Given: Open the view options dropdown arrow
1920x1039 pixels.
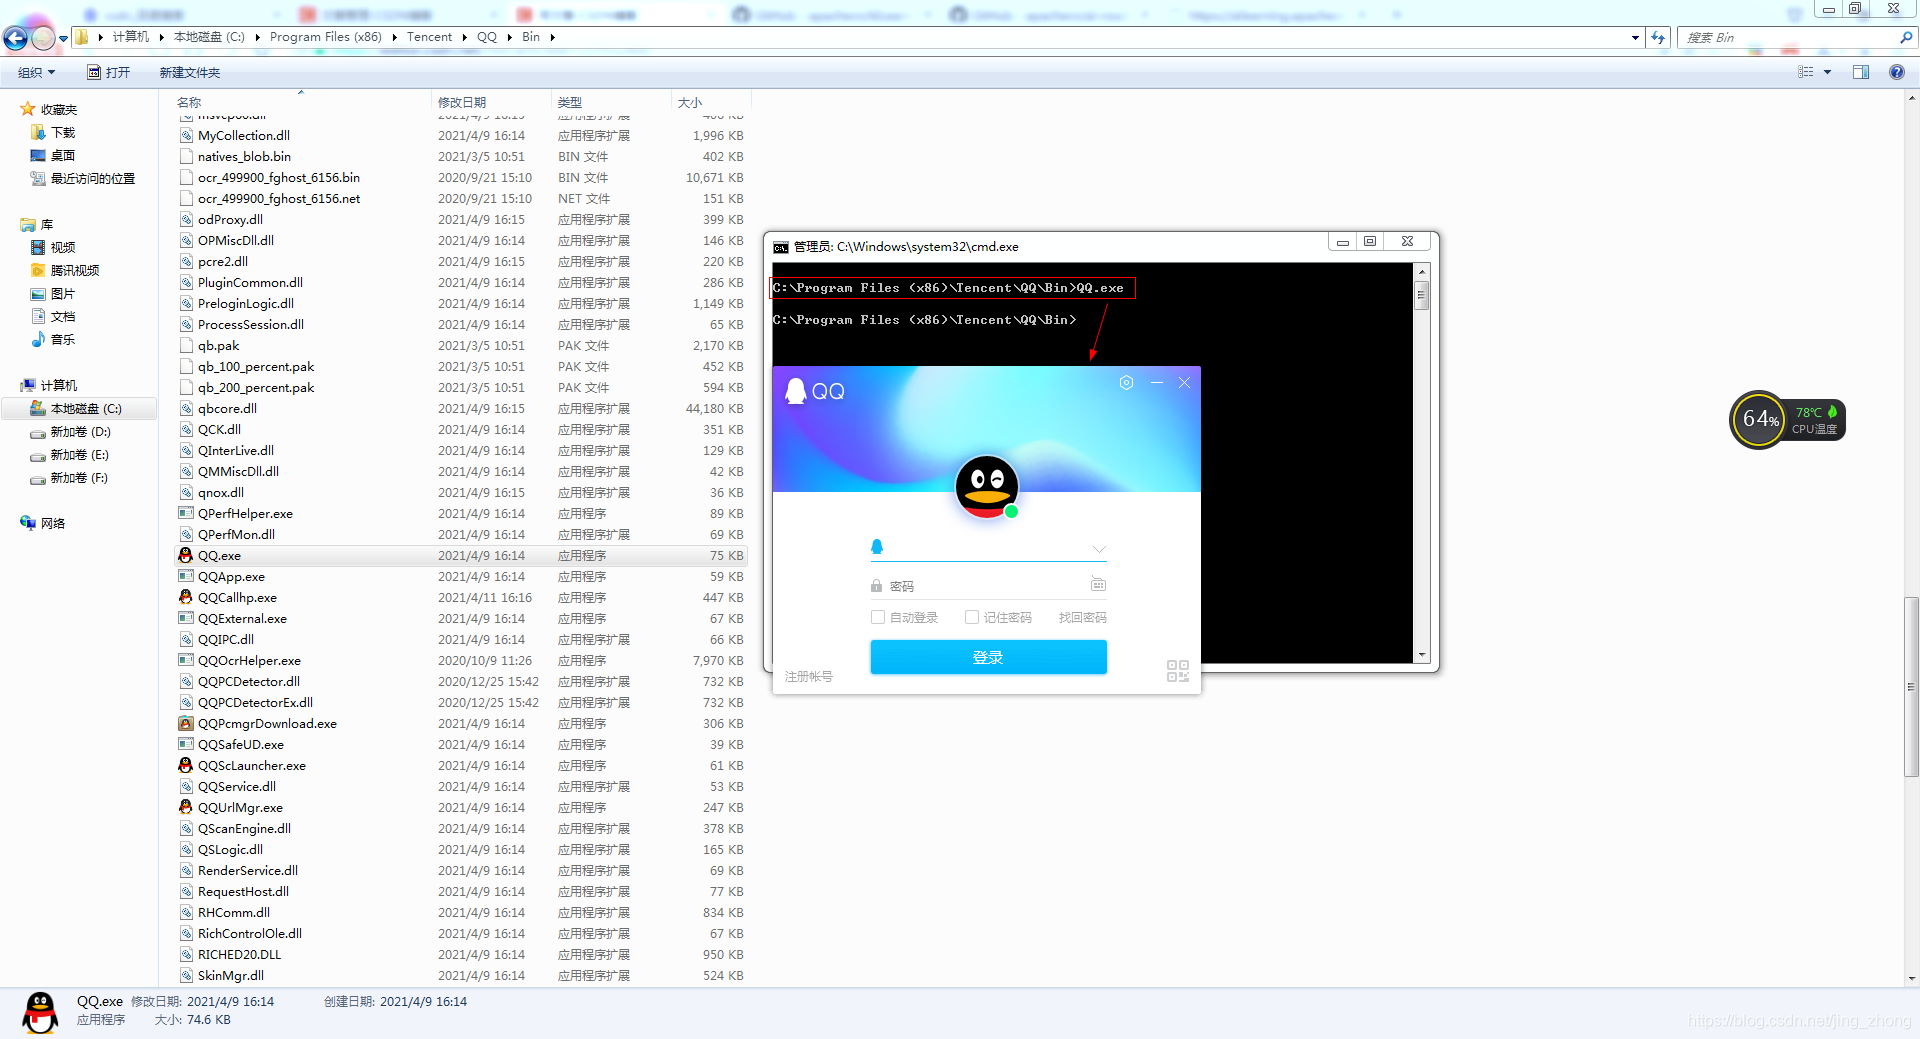Looking at the screenshot, I should coord(1827,72).
